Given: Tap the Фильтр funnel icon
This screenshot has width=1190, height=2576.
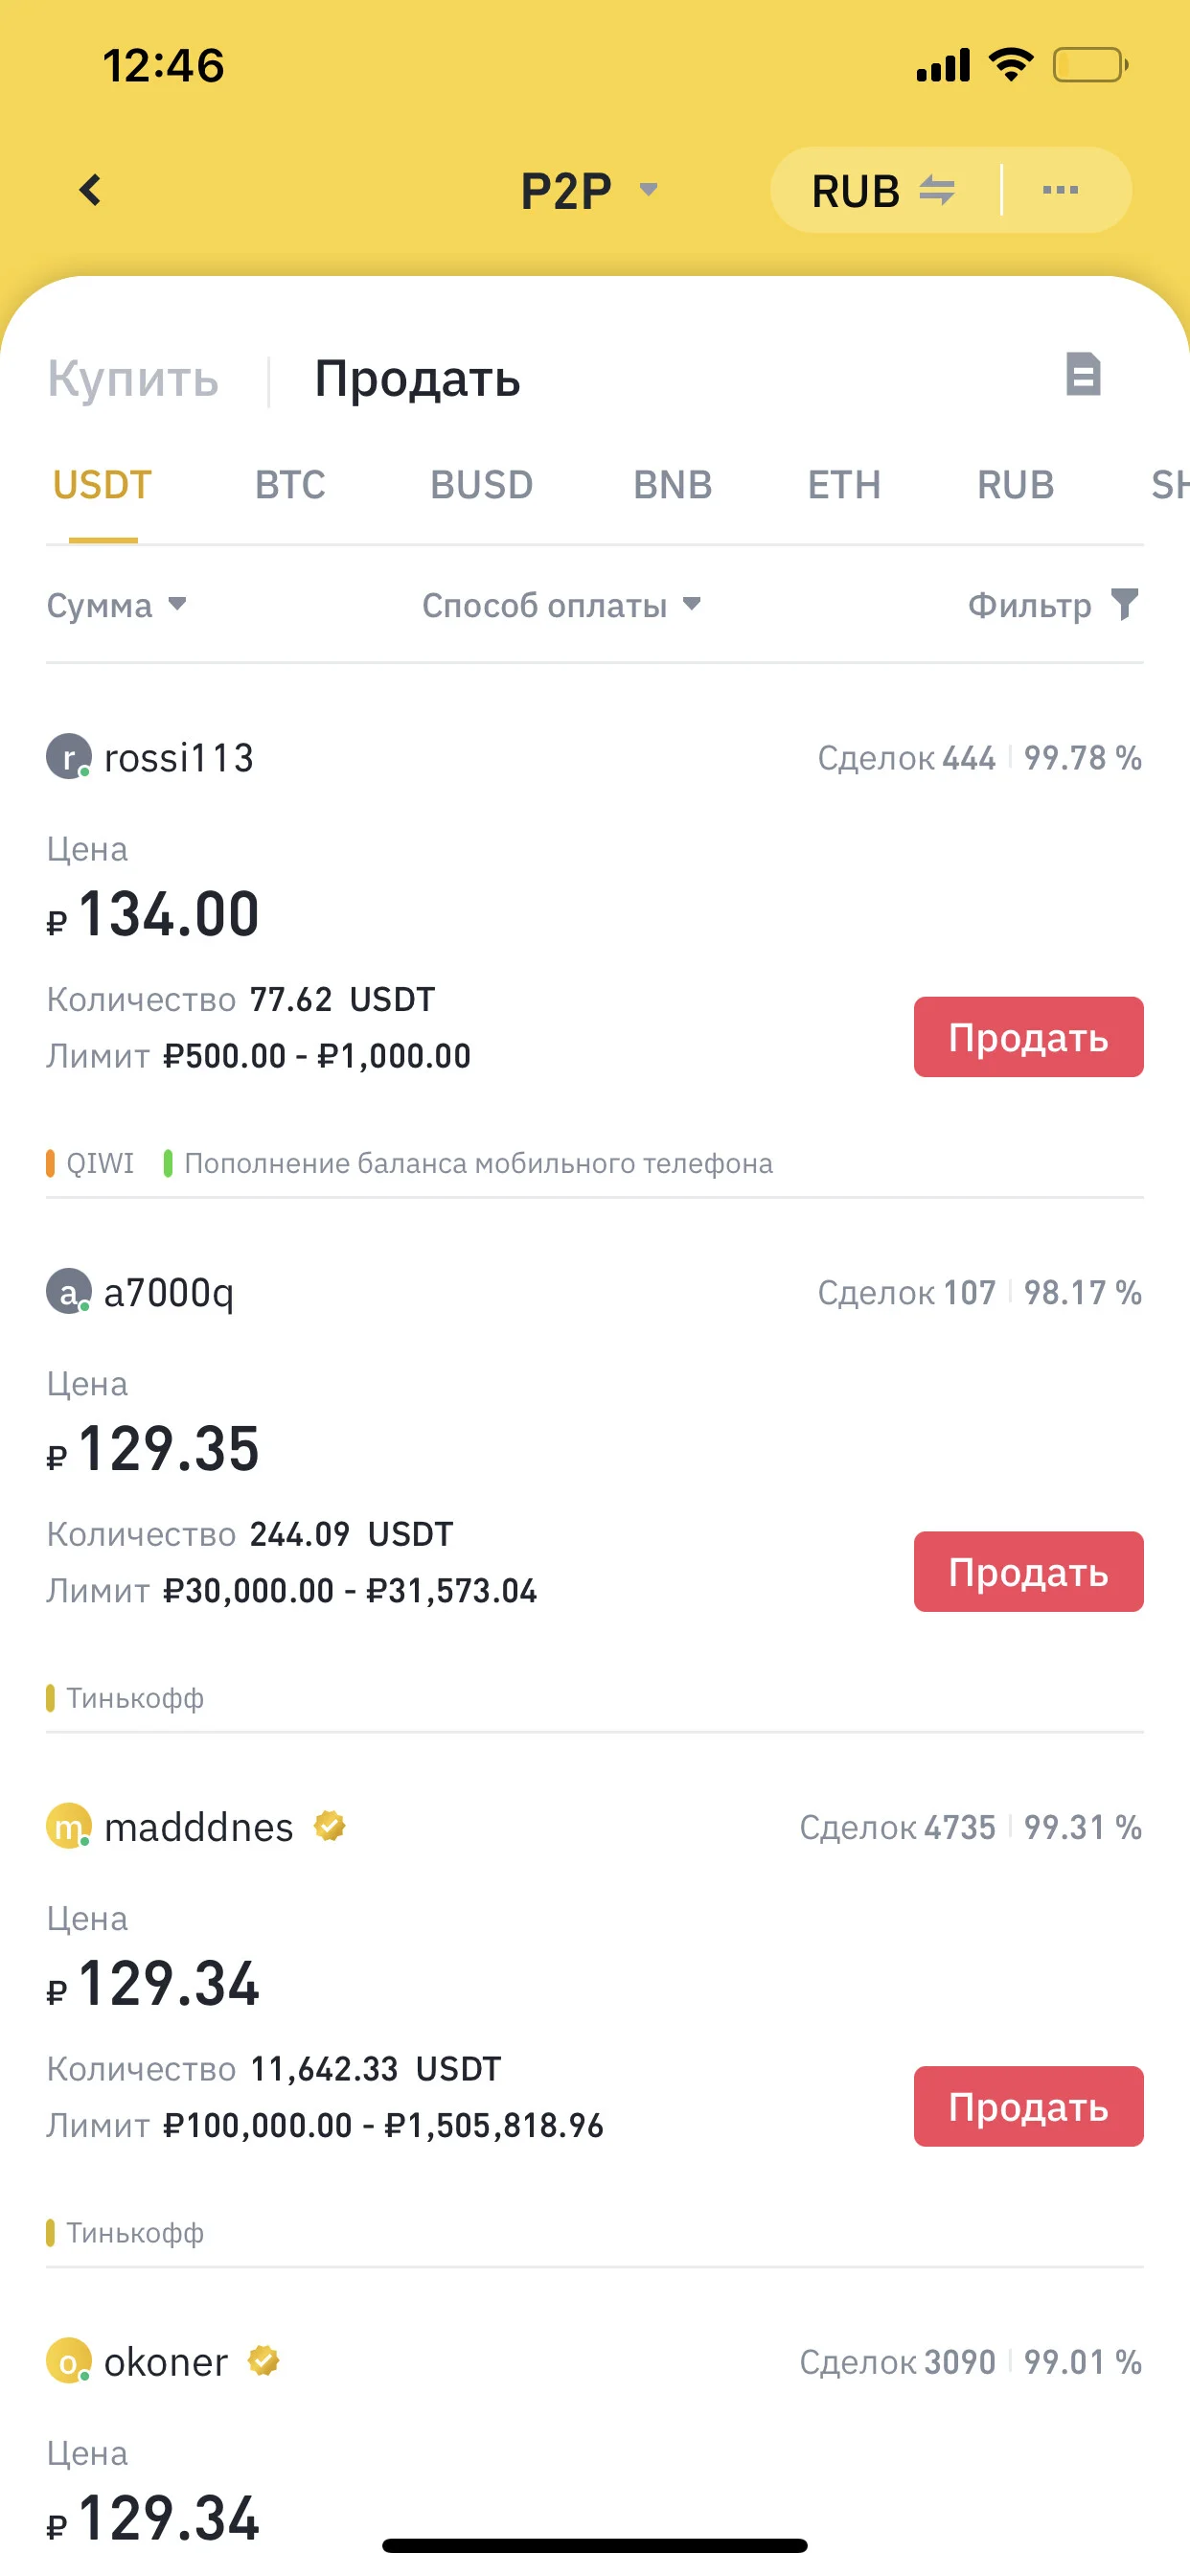Looking at the screenshot, I should (1125, 604).
